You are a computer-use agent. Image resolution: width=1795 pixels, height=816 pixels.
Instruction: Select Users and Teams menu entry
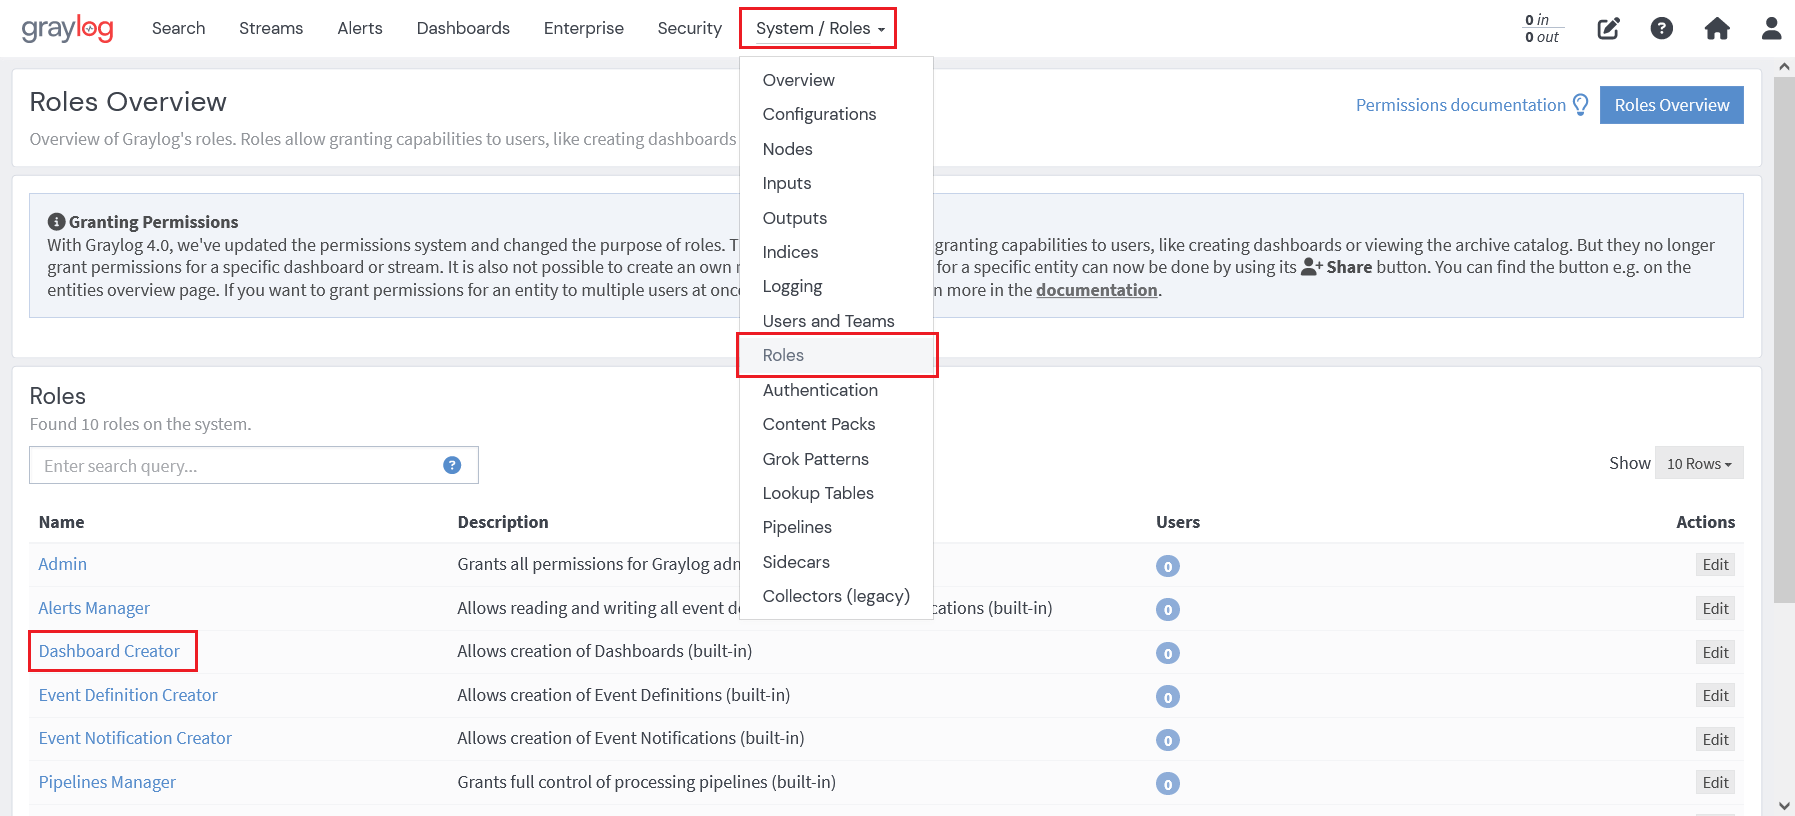[836, 321]
